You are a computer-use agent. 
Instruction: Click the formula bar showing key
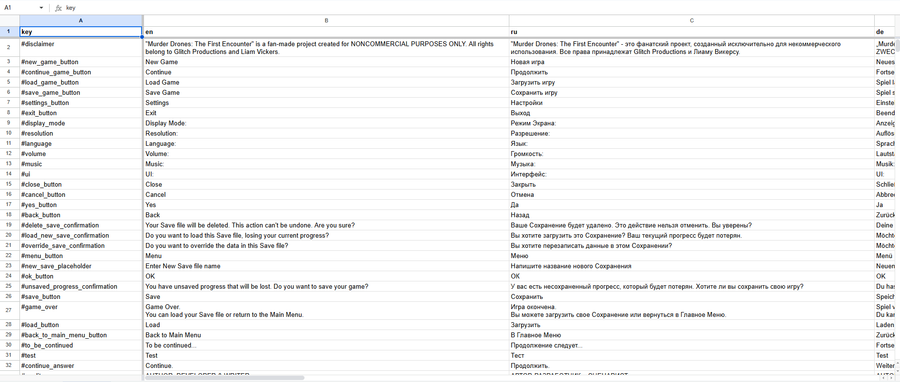[481, 8]
